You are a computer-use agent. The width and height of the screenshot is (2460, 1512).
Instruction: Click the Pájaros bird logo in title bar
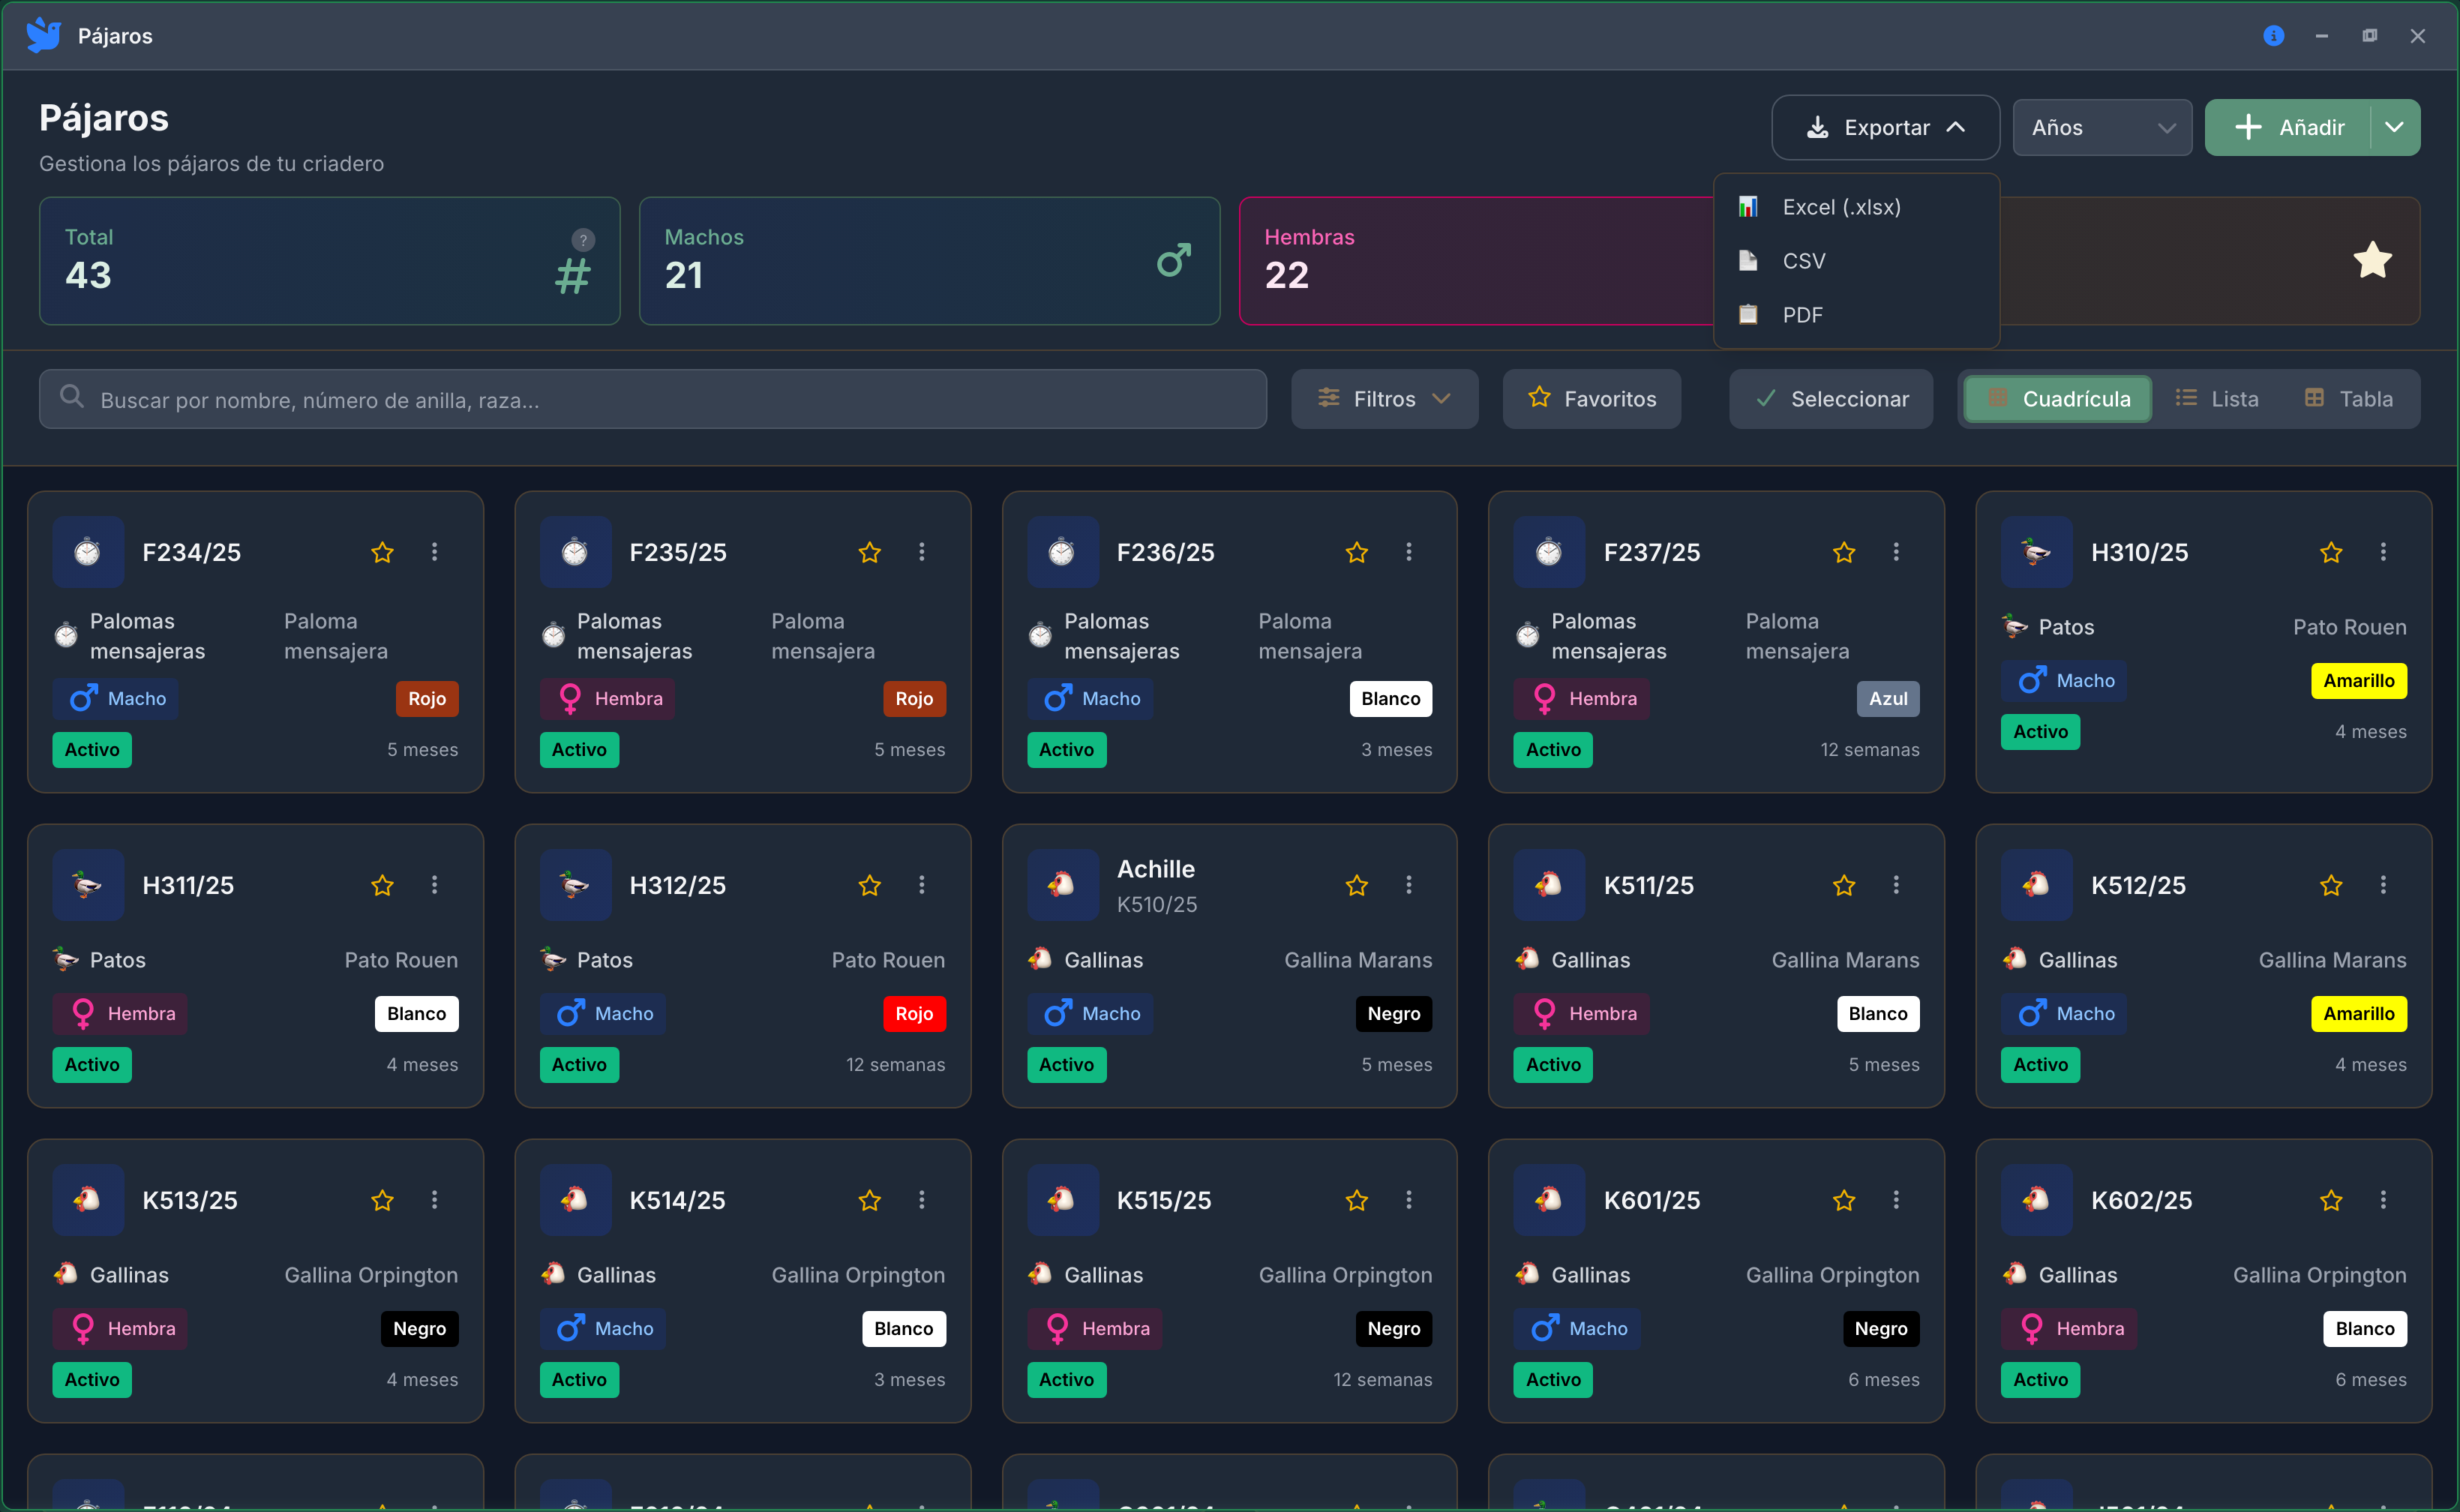click(x=43, y=35)
